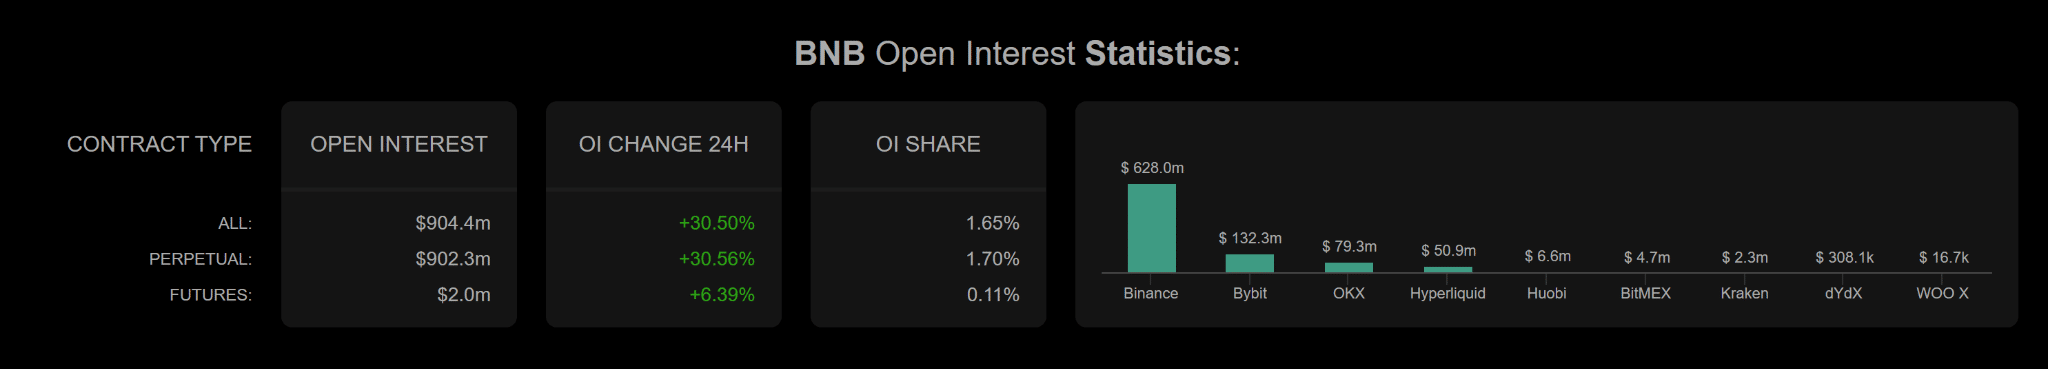The image size is (2048, 369).
Task: Click the OPEN INTEREST column header
Action: click(399, 144)
